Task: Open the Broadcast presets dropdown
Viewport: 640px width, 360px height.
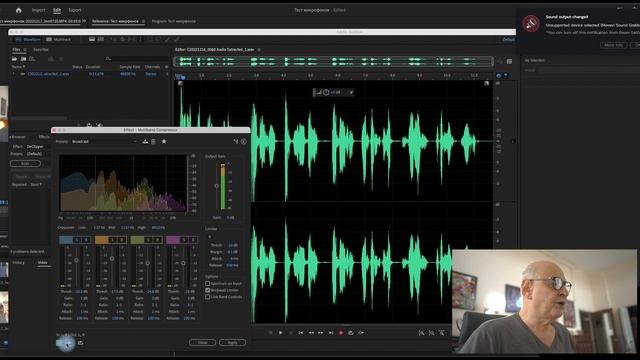Action: tap(104, 142)
